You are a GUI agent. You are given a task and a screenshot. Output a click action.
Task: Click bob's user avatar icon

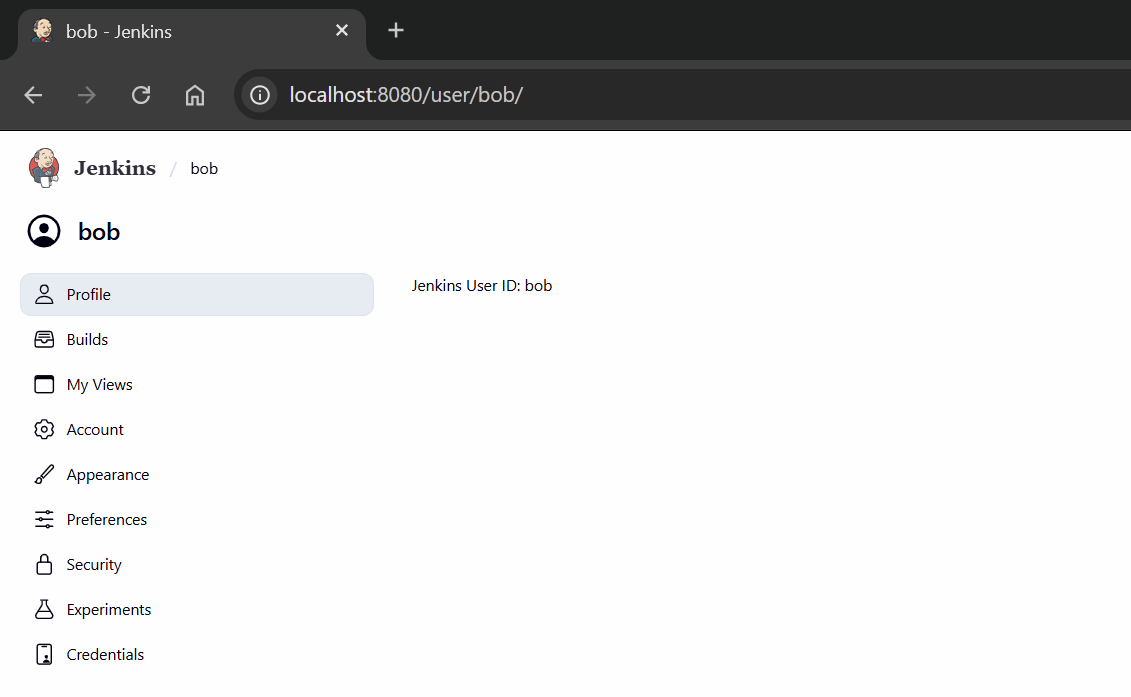pyautogui.click(x=44, y=232)
